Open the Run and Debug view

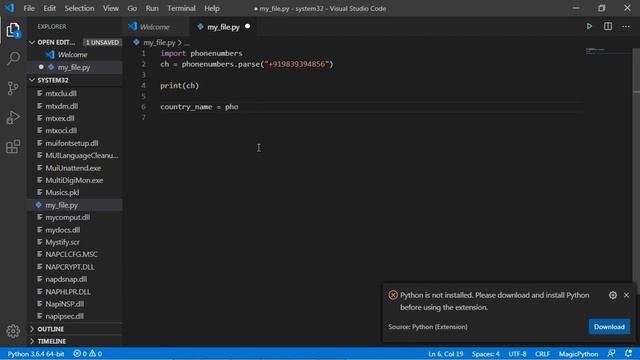pos(13,117)
